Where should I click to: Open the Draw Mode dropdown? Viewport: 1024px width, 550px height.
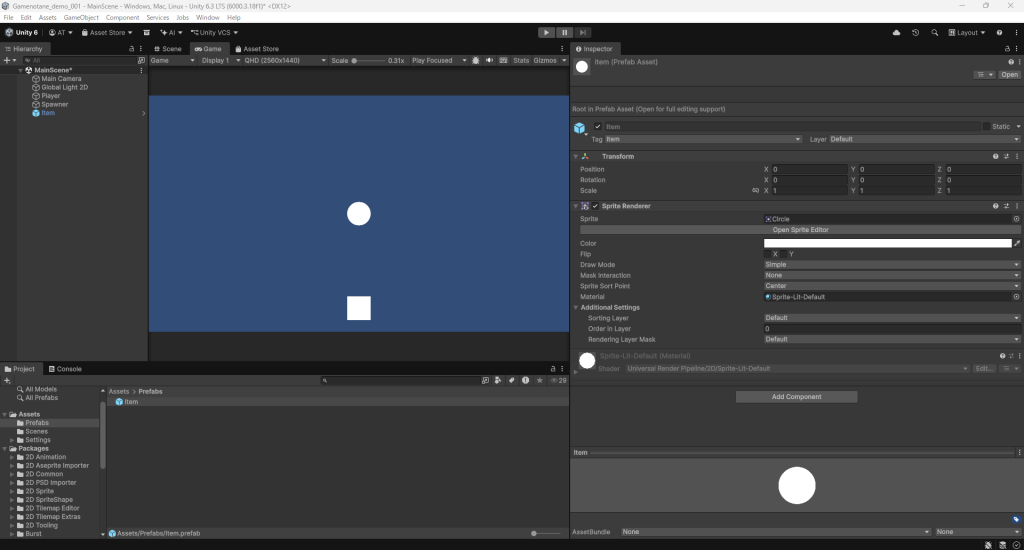click(892, 265)
